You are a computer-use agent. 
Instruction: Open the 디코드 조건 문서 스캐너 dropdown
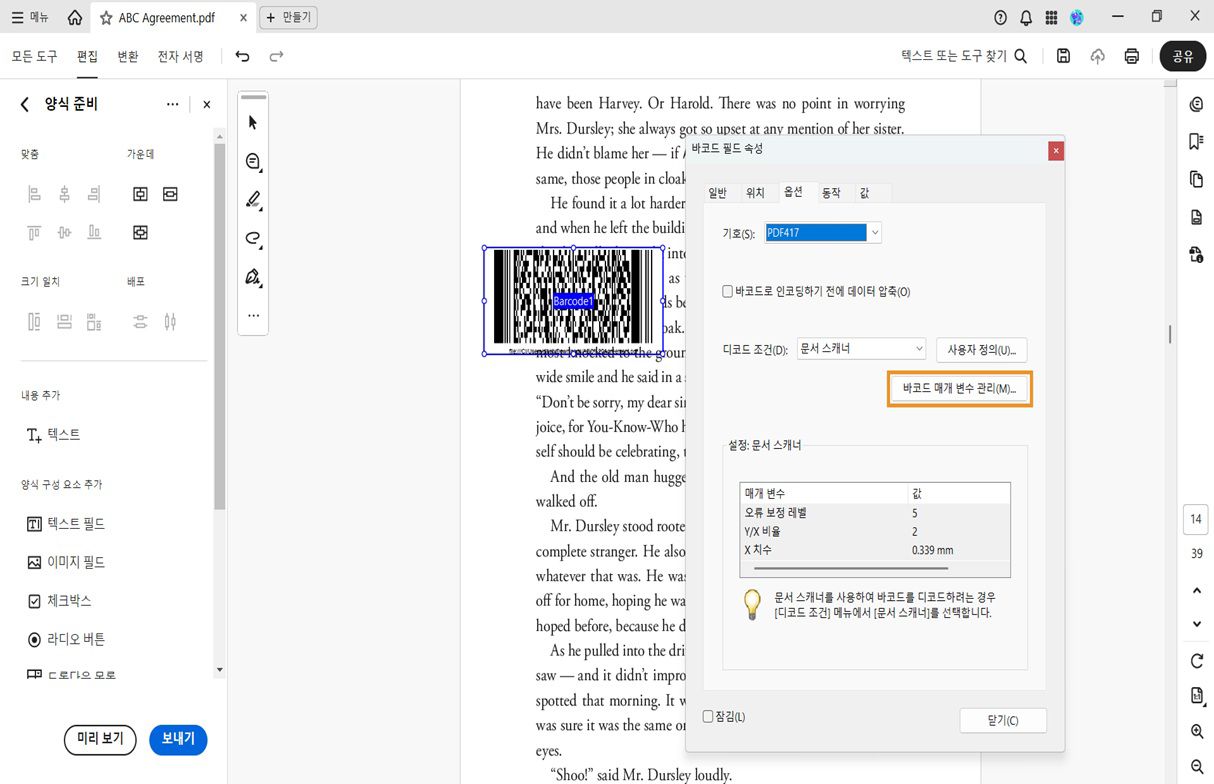(862, 349)
